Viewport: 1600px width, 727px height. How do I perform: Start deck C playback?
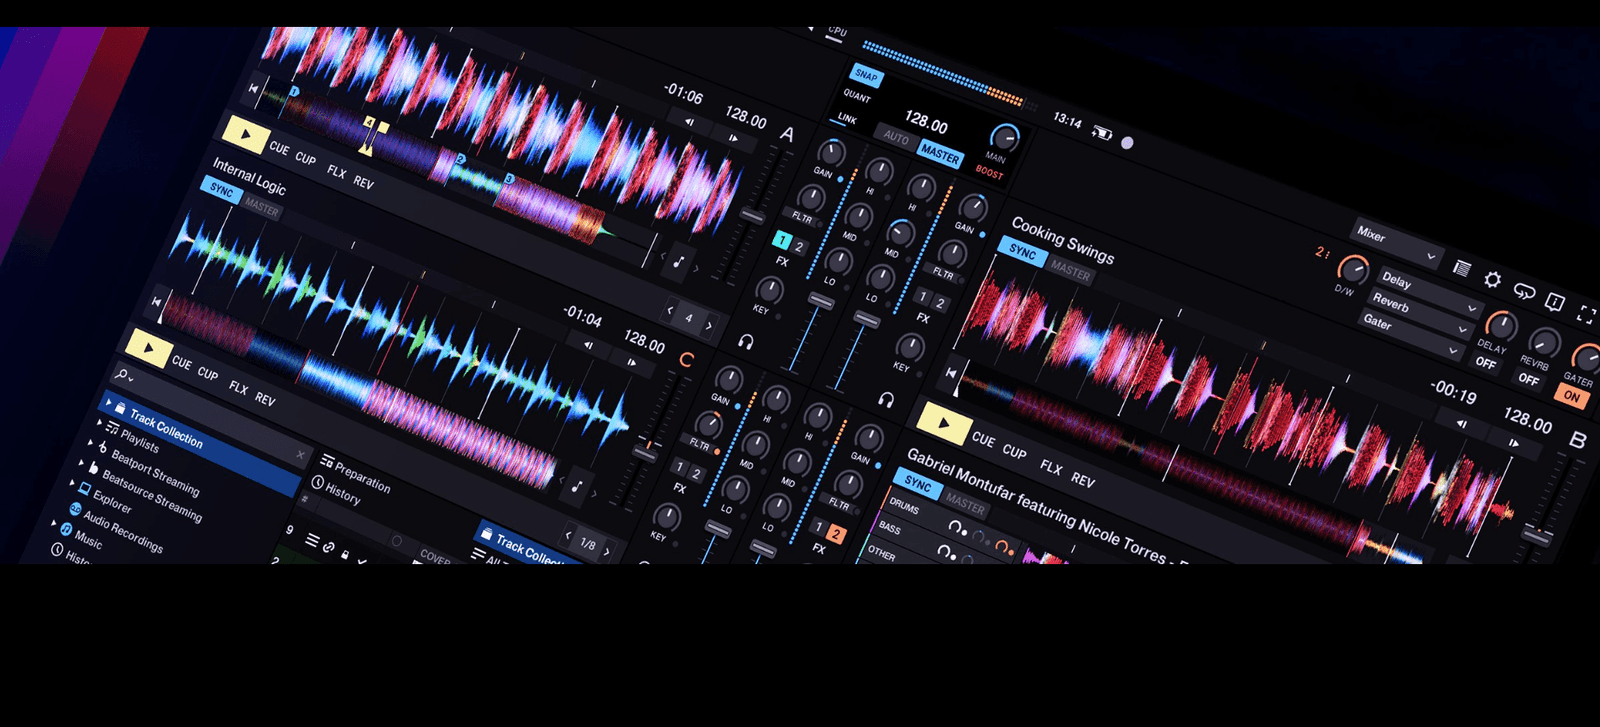[x=148, y=348]
